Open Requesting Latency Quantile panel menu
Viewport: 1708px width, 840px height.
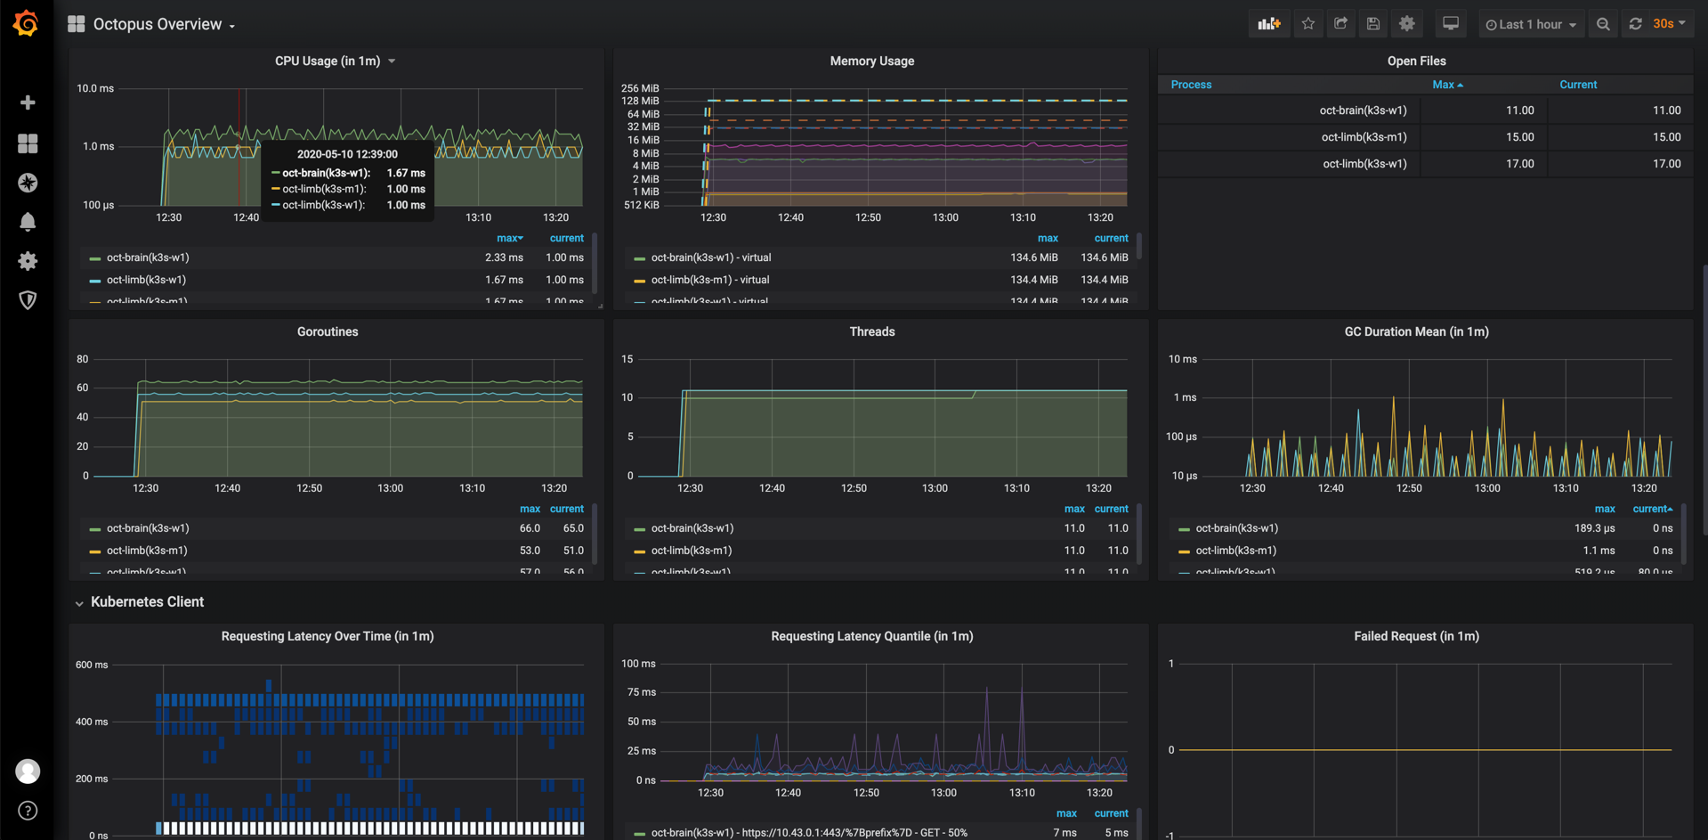click(872, 636)
